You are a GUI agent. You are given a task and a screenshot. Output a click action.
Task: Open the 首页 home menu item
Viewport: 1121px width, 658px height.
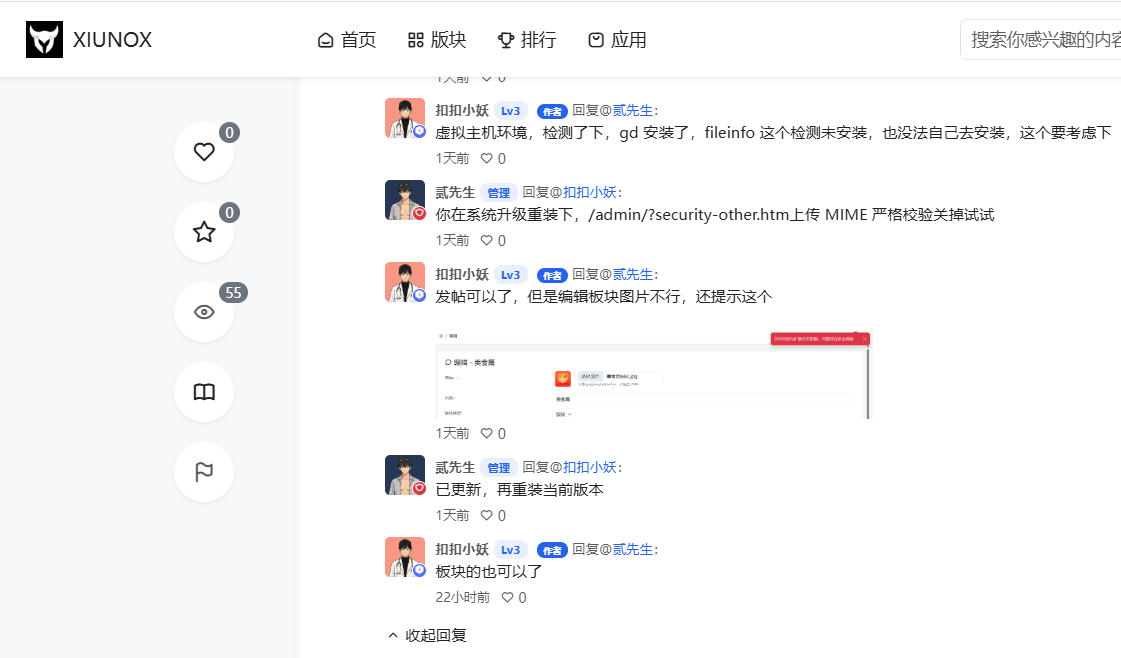tap(347, 40)
